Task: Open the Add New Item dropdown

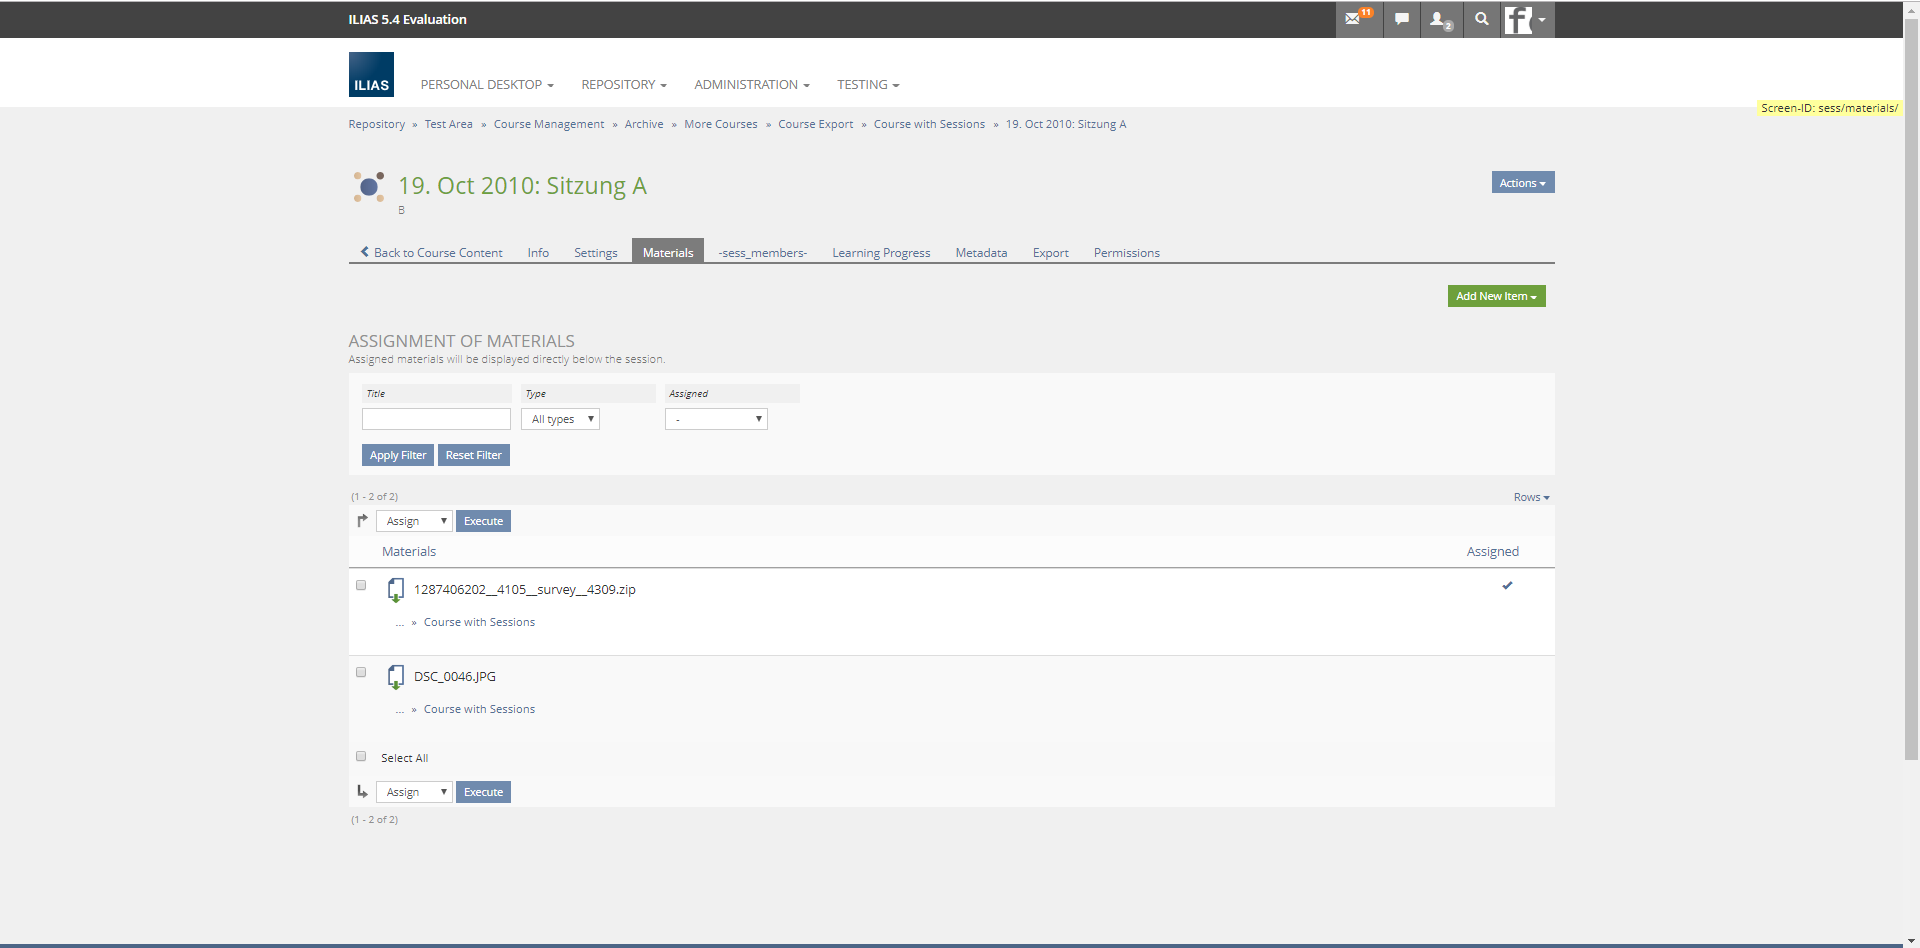Action: (1496, 296)
